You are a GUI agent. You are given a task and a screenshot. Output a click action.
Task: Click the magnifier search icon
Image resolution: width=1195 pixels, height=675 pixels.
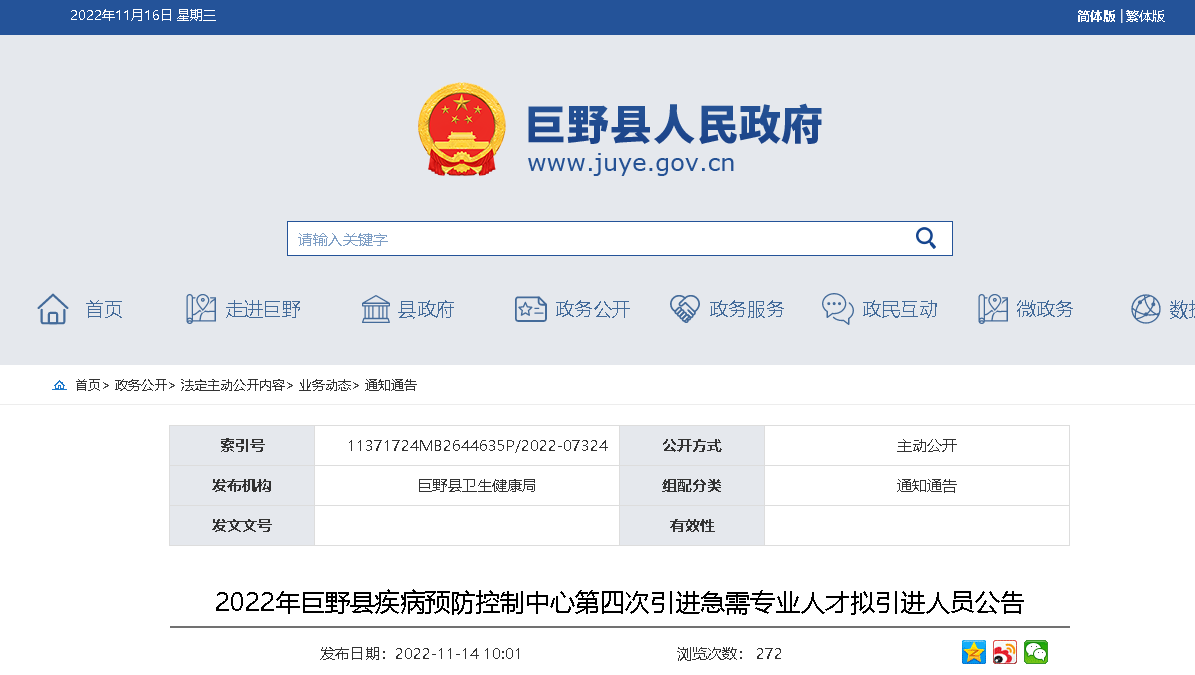tap(925, 238)
